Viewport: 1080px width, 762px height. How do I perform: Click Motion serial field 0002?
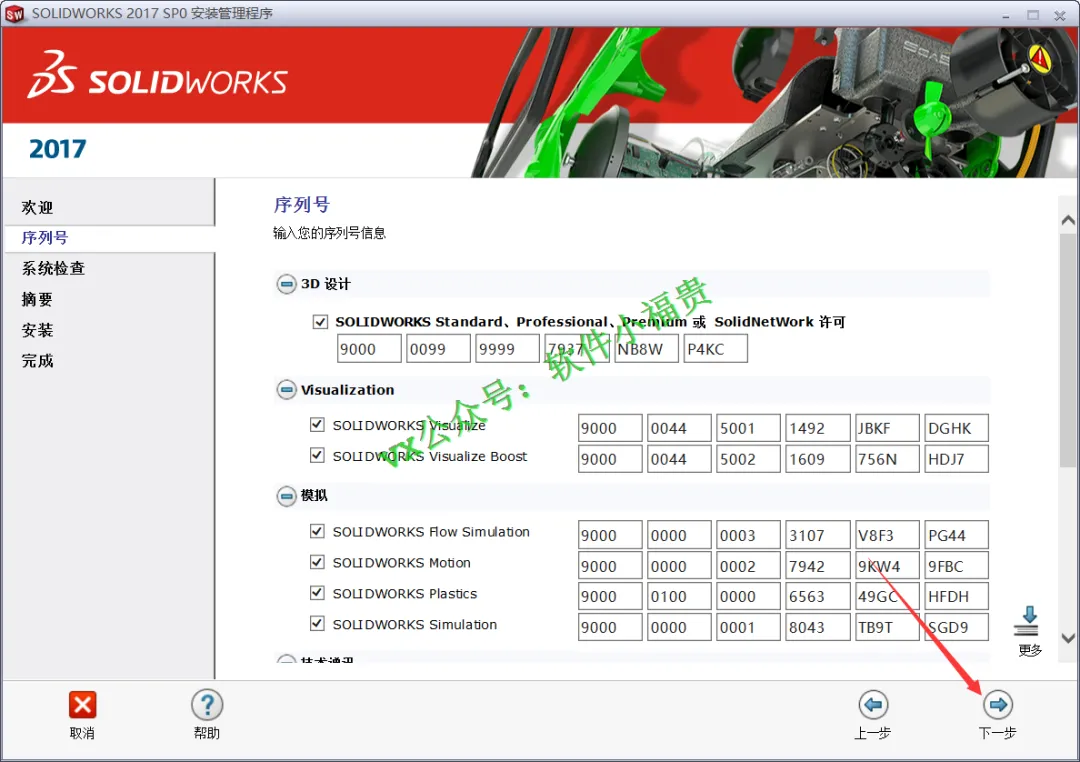click(748, 566)
